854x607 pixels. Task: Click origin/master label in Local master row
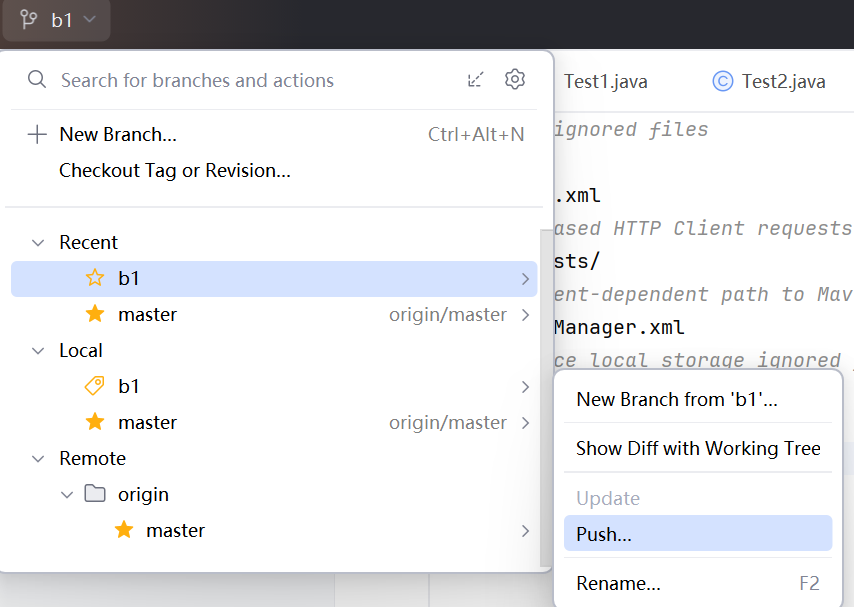448,422
